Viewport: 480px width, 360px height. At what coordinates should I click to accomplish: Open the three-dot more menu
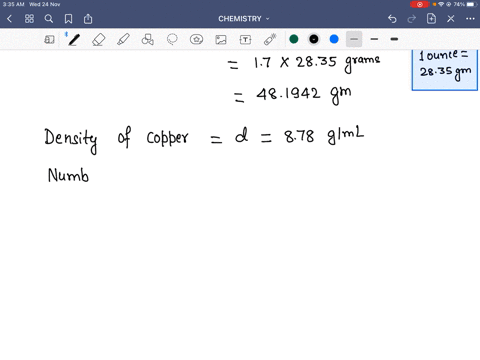[x=470, y=19]
